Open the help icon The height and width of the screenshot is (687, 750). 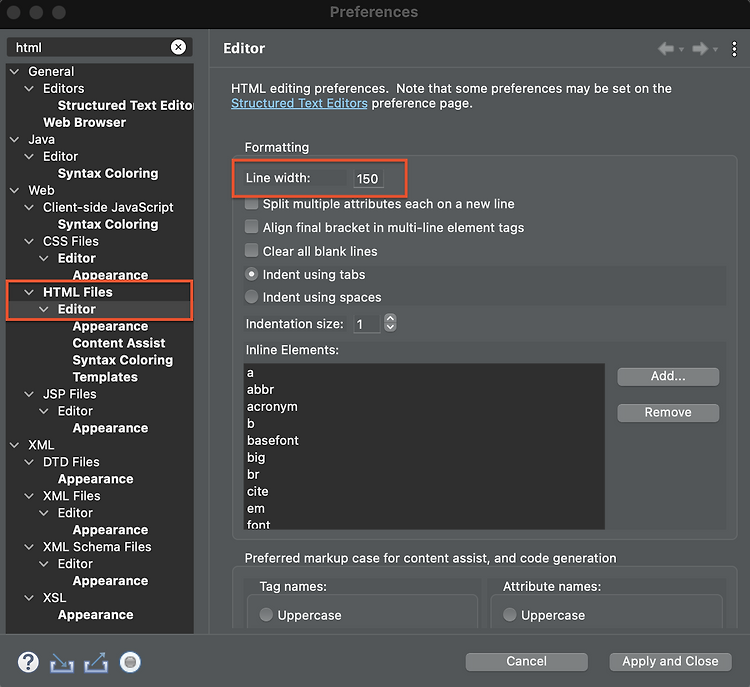tap(28, 662)
